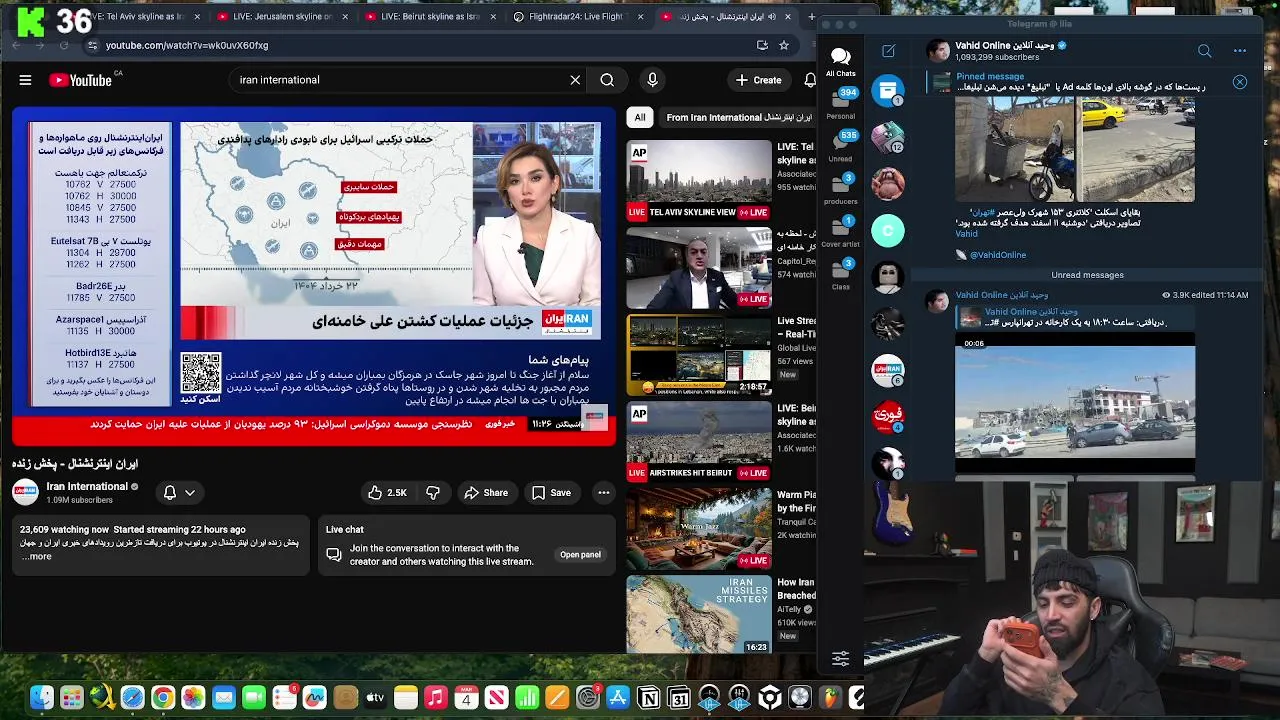Open Finder from the Dock
The width and height of the screenshot is (1280, 720).
pyautogui.click(x=41, y=698)
